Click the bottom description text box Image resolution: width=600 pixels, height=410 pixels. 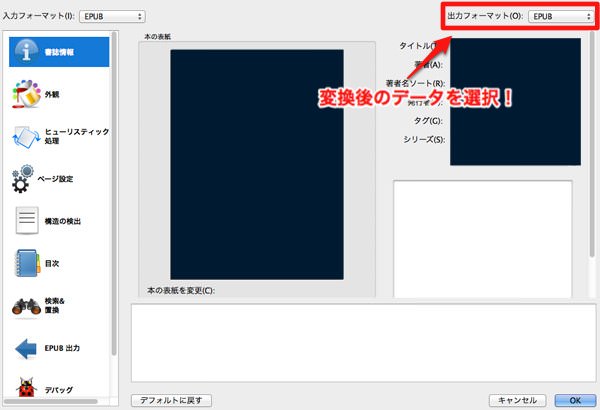click(x=364, y=343)
